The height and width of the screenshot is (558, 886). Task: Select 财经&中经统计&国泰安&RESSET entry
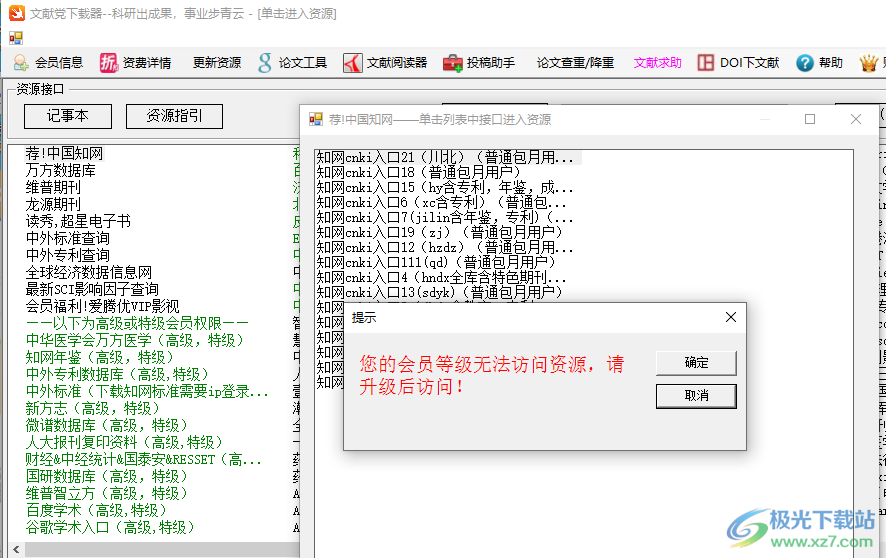144,459
